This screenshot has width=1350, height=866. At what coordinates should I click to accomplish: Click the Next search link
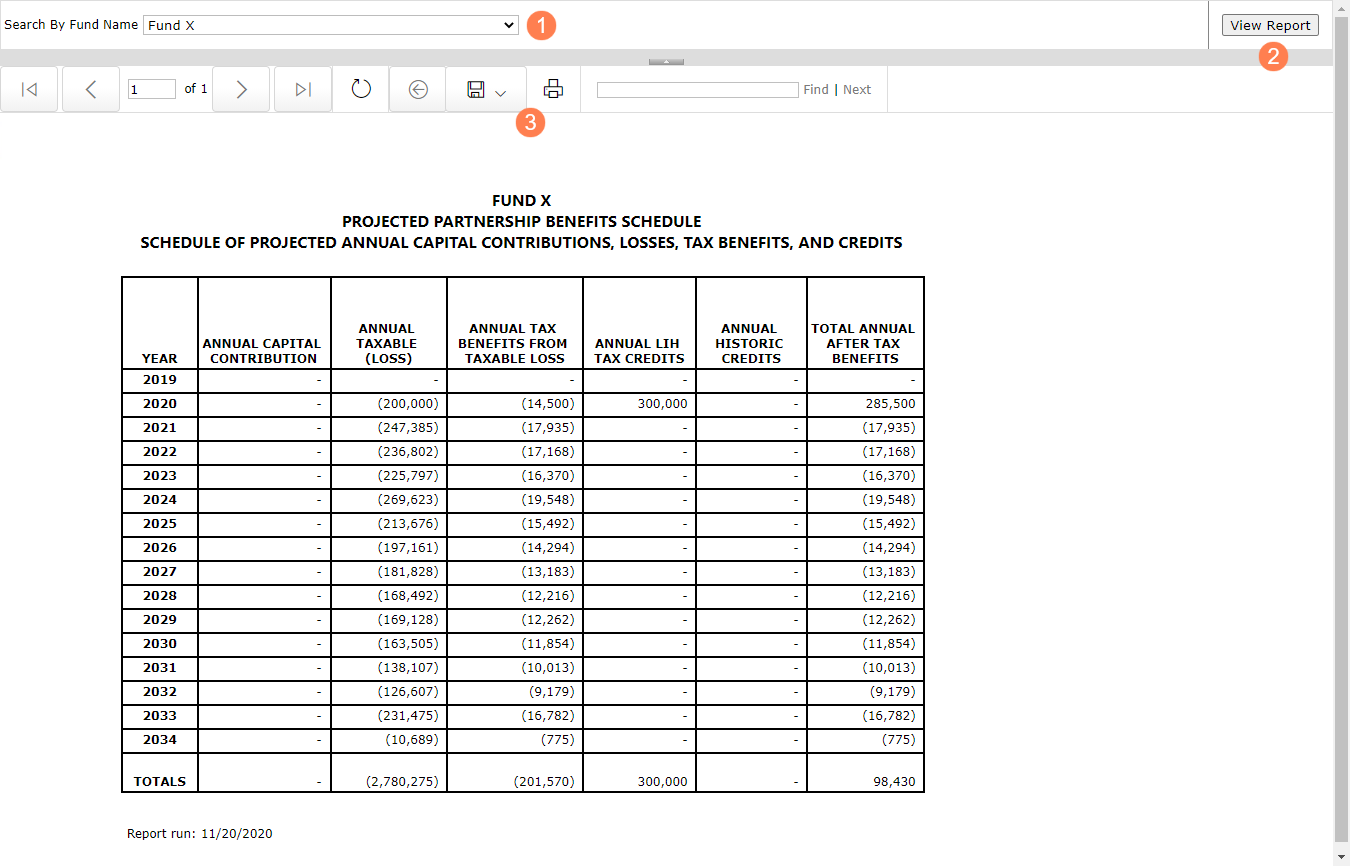pyautogui.click(x=857, y=90)
